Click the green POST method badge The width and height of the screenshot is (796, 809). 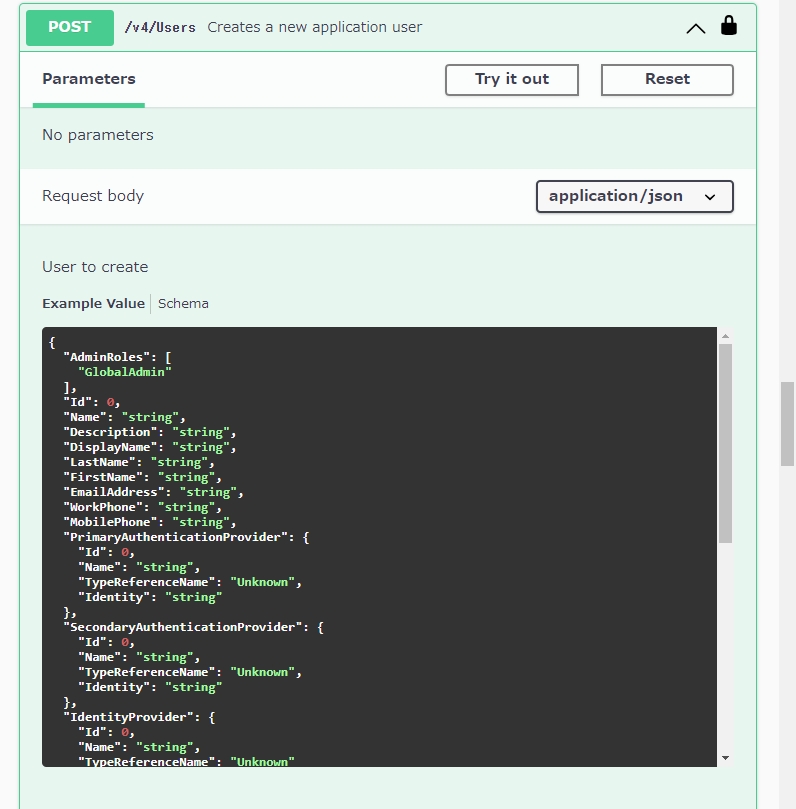(70, 27)
